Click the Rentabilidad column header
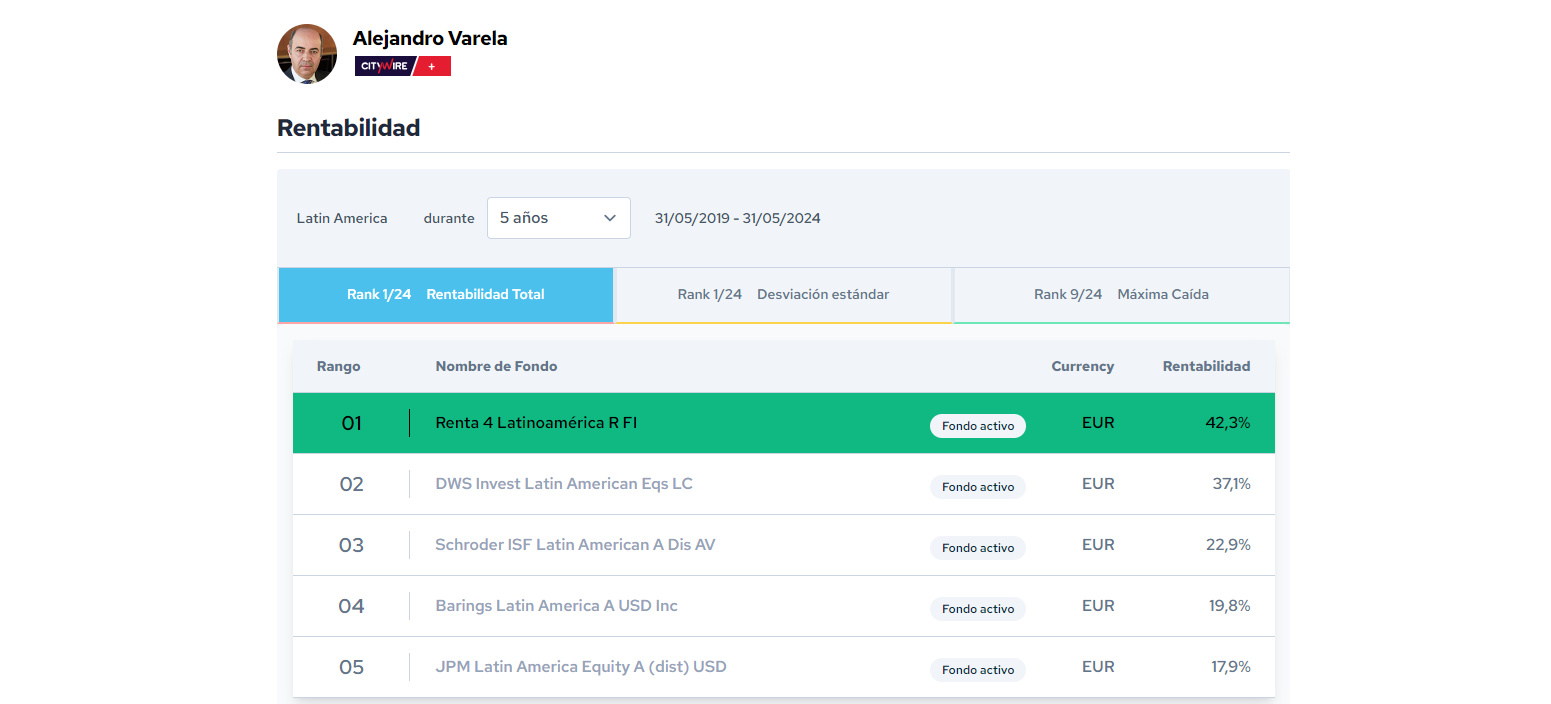1551x704 pixels. tap(1207, 366)
